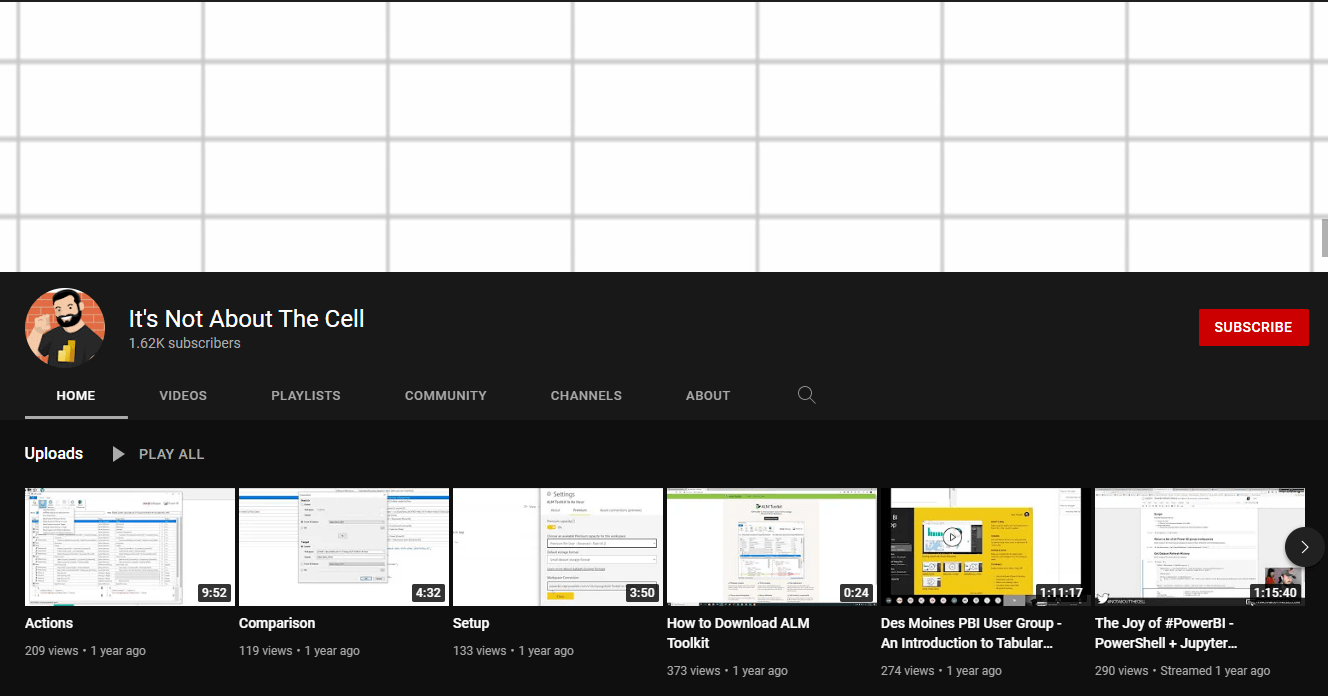Click the Uploads section heading
1328x696 pixels.
click(54, 453)
